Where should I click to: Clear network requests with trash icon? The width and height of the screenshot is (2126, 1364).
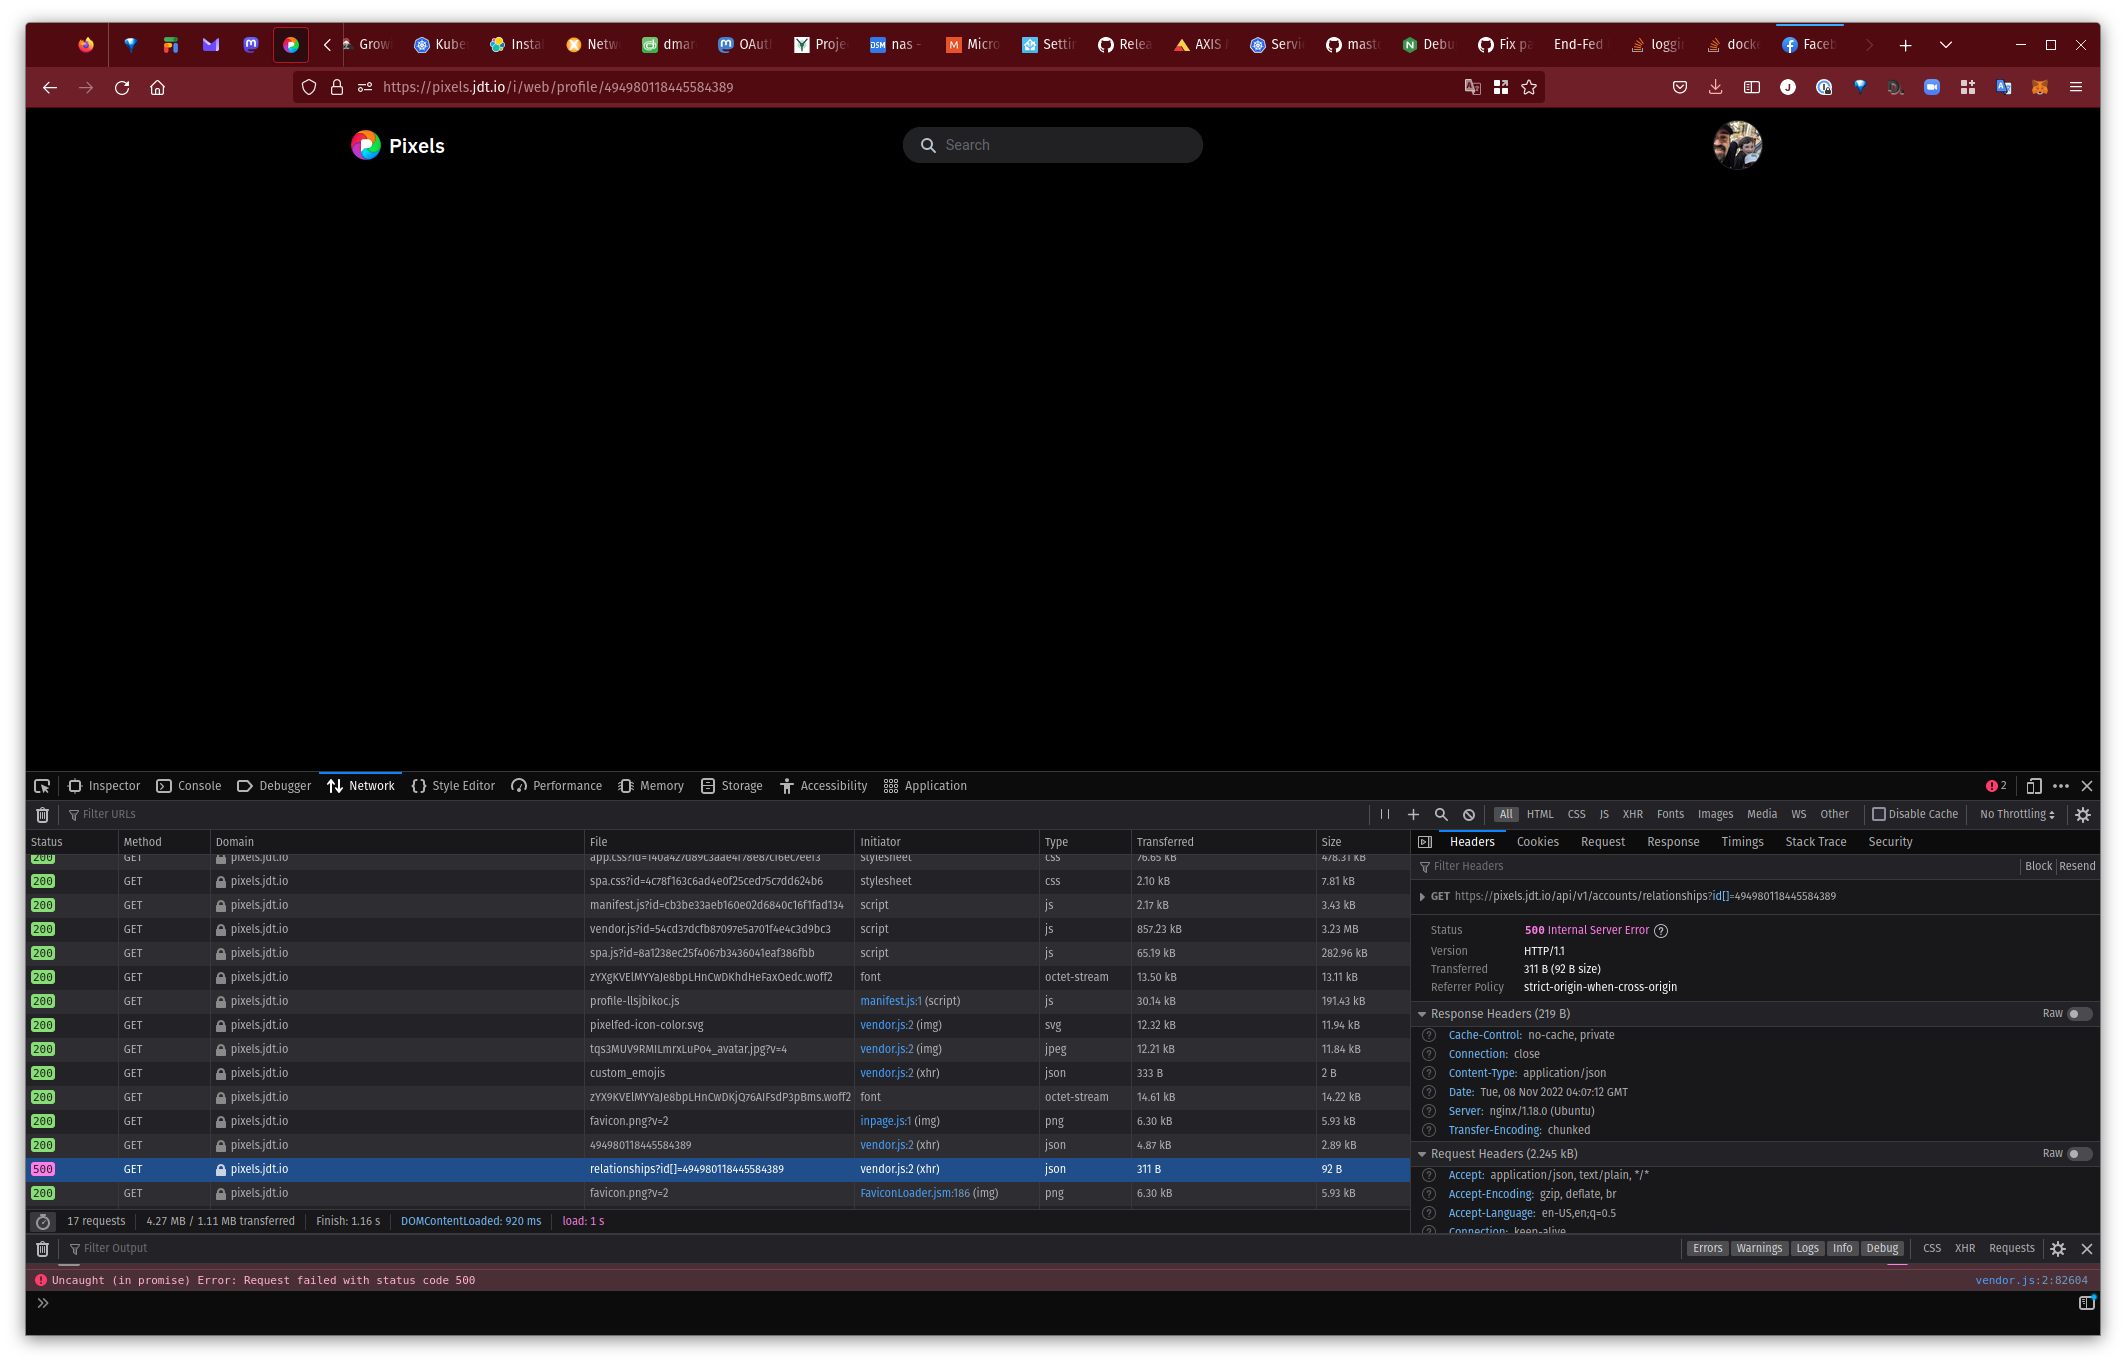42,815
